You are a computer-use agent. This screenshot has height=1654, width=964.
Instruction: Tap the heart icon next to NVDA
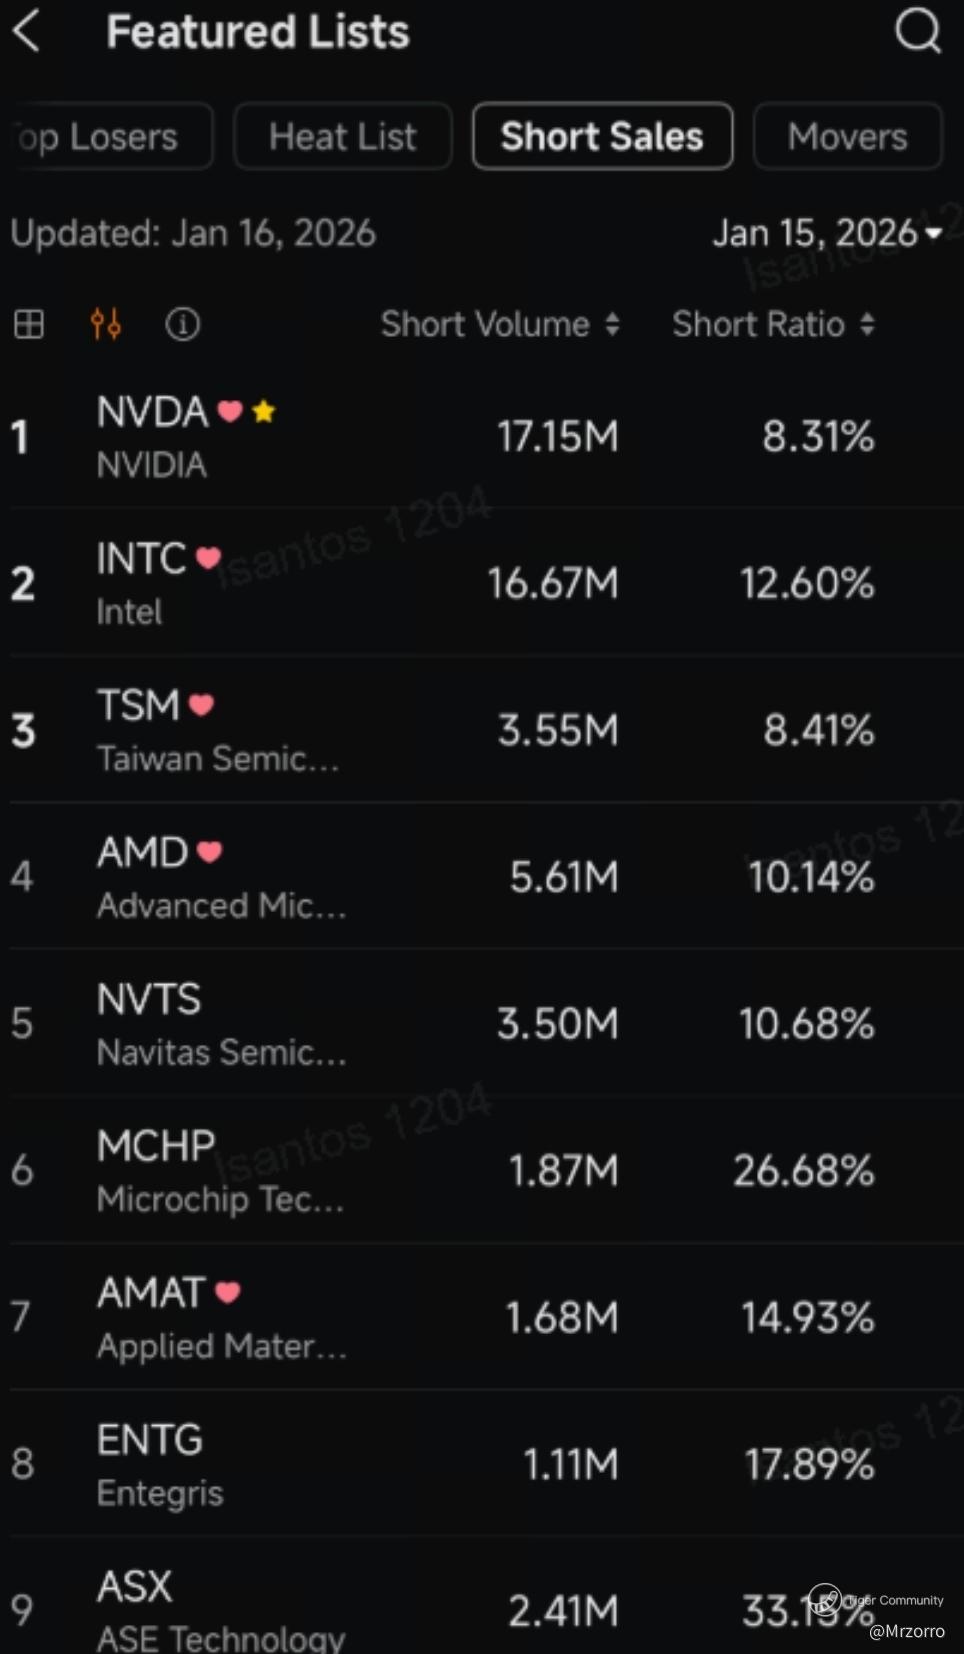click(x=230, y=411)
